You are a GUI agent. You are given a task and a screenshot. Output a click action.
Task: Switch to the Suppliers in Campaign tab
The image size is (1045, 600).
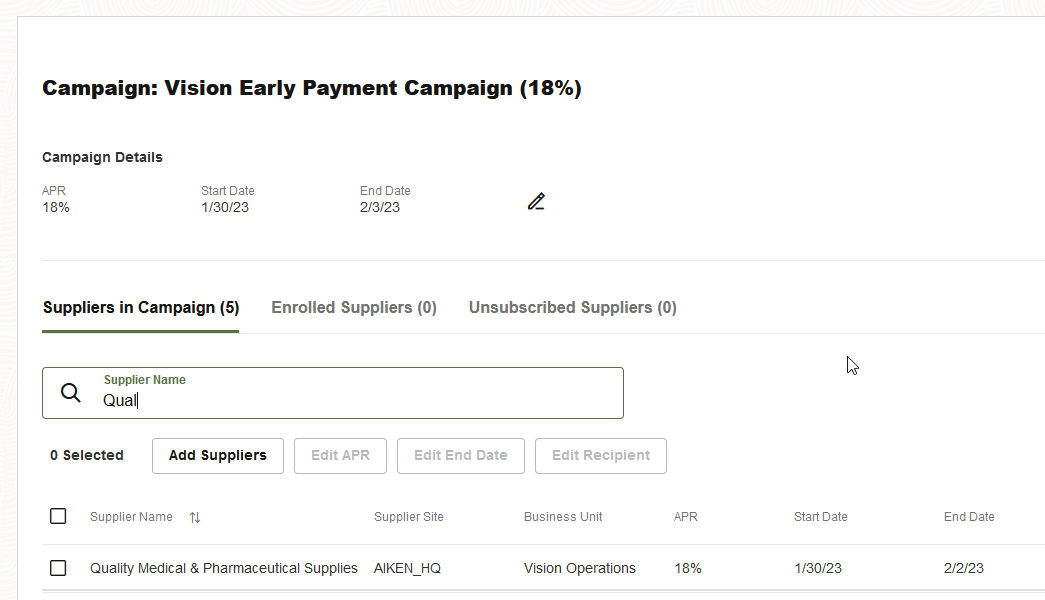141,307
